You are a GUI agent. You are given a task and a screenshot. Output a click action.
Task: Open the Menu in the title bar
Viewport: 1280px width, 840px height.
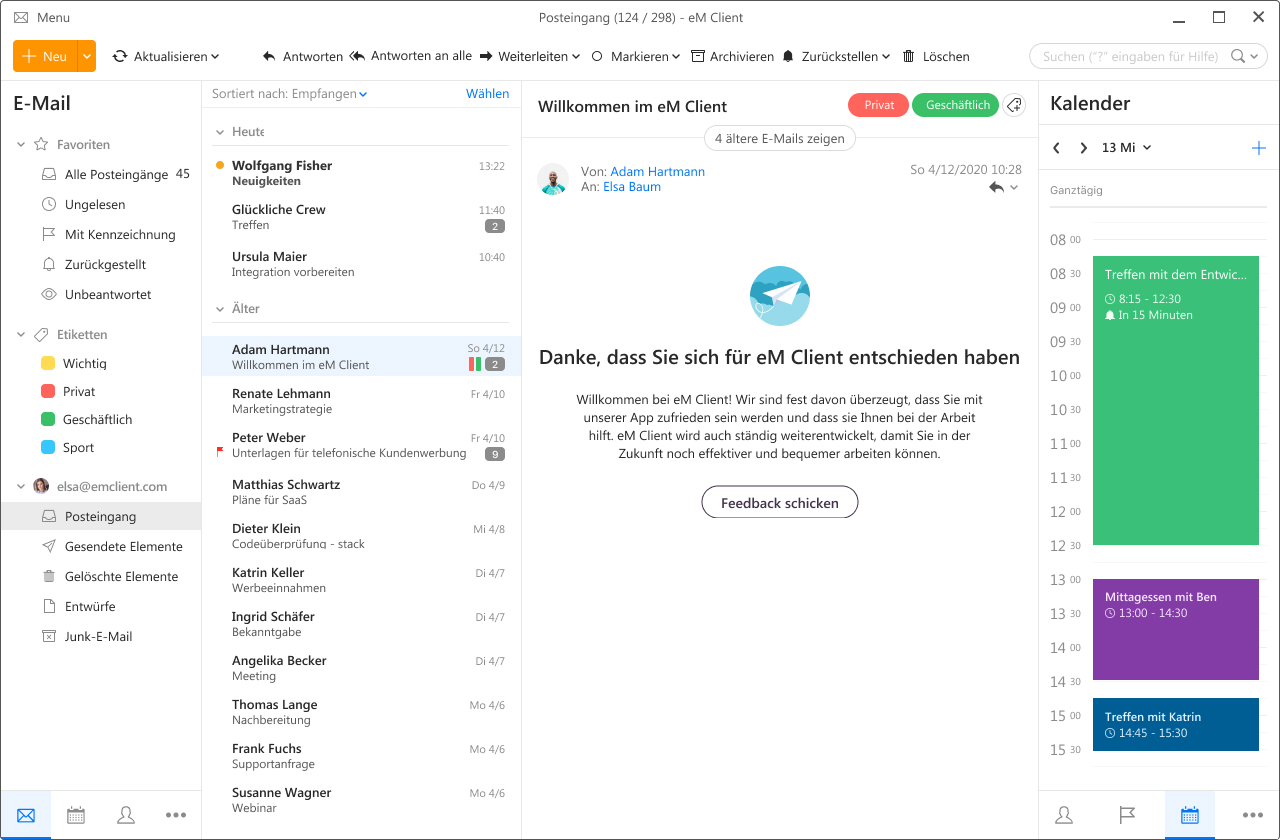tap(42, 17)
